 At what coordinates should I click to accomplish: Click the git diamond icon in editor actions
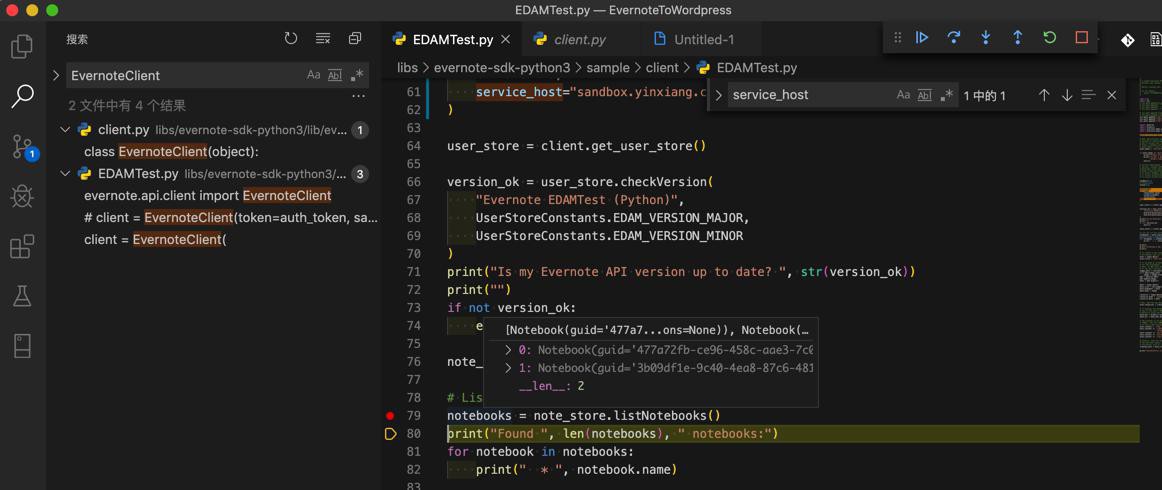pyautogui.click(x=1126, y=40)
